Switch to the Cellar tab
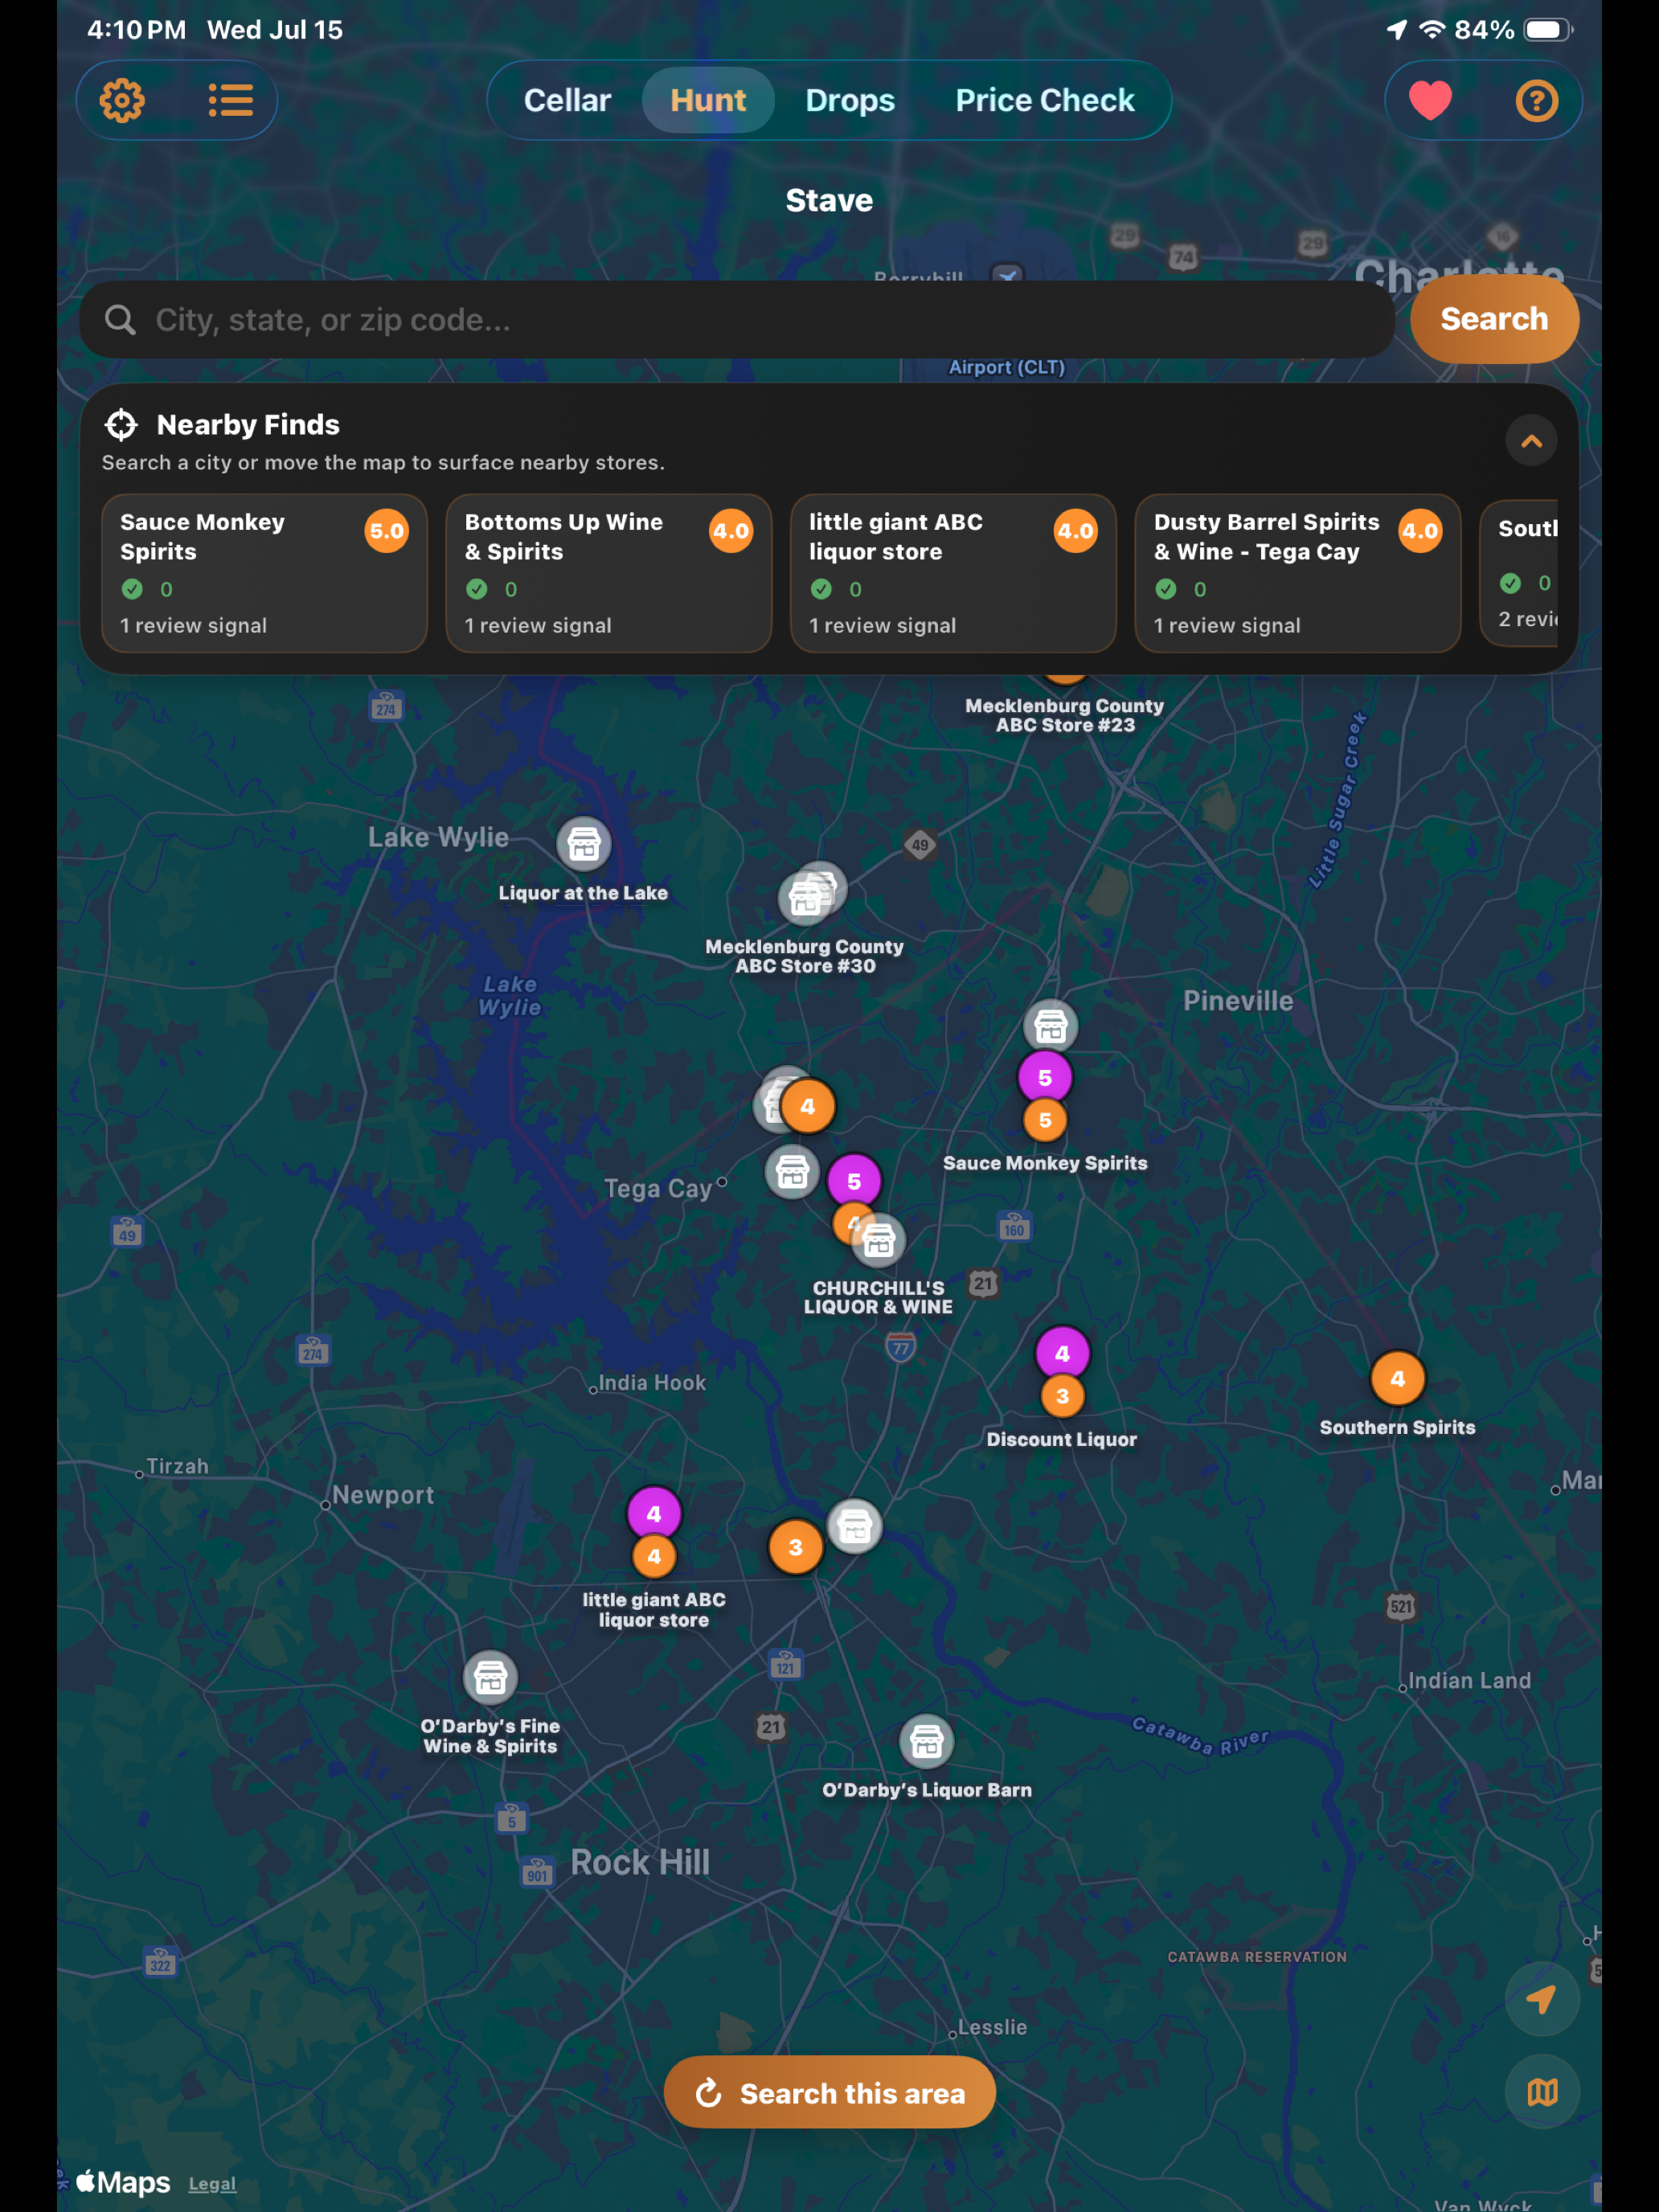This screenshot has width=1659, height=2212. 567,100
